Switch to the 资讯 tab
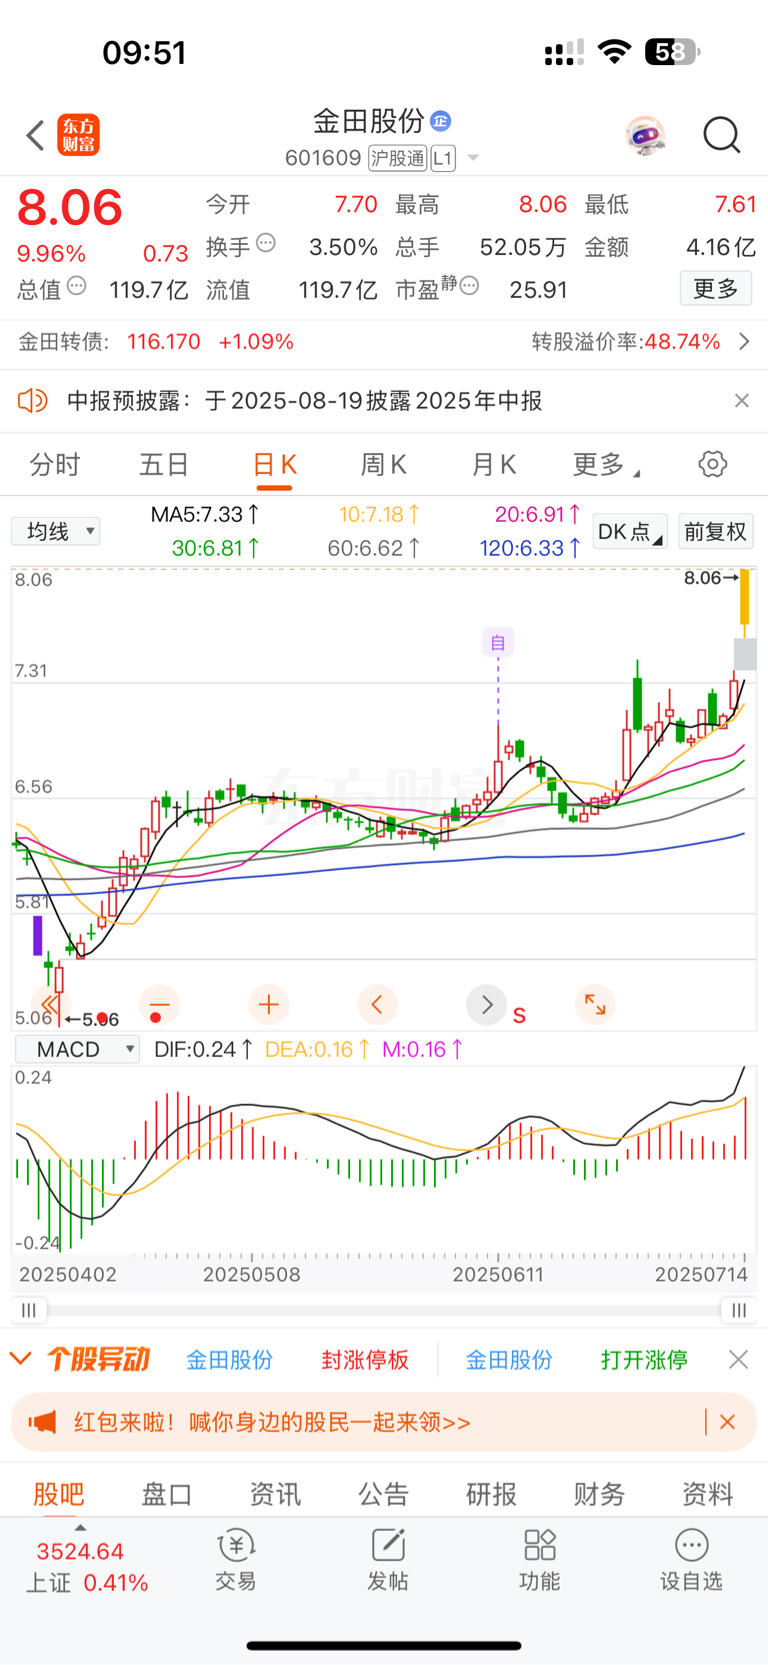The height and width of the screenshot is (1665, 768). pos(275,1494)
